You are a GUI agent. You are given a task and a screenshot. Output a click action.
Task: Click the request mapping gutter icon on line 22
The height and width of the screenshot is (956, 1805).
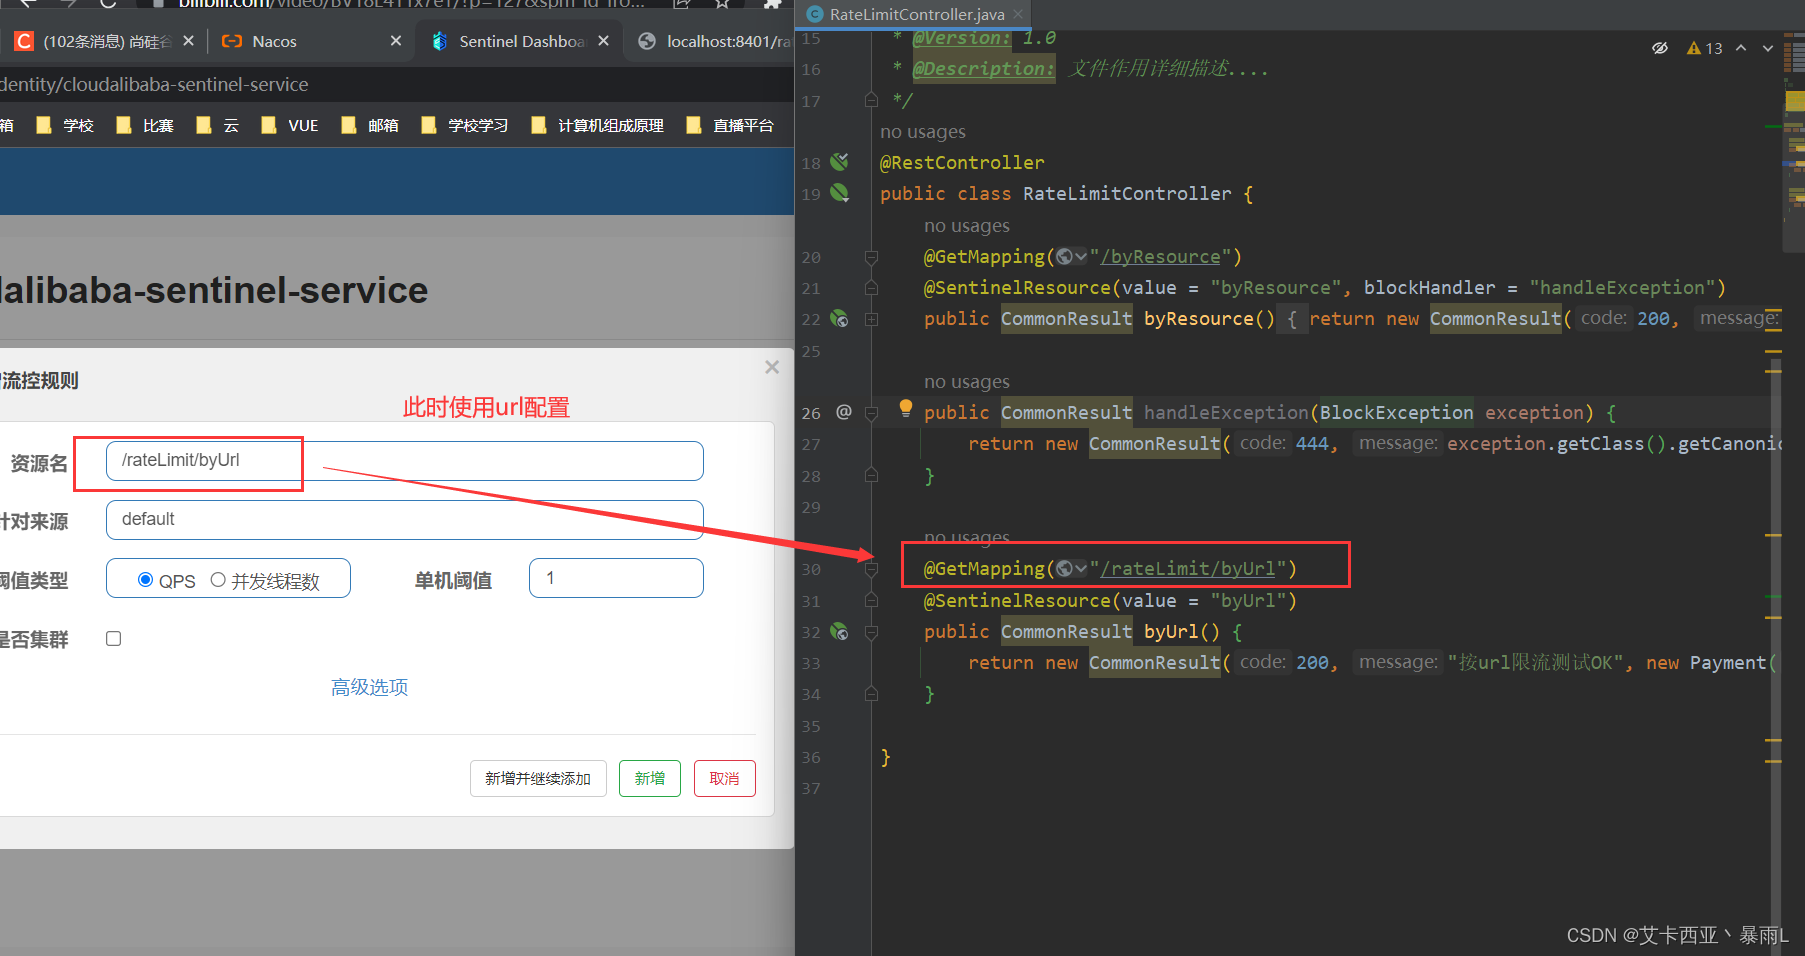point(839,319)
